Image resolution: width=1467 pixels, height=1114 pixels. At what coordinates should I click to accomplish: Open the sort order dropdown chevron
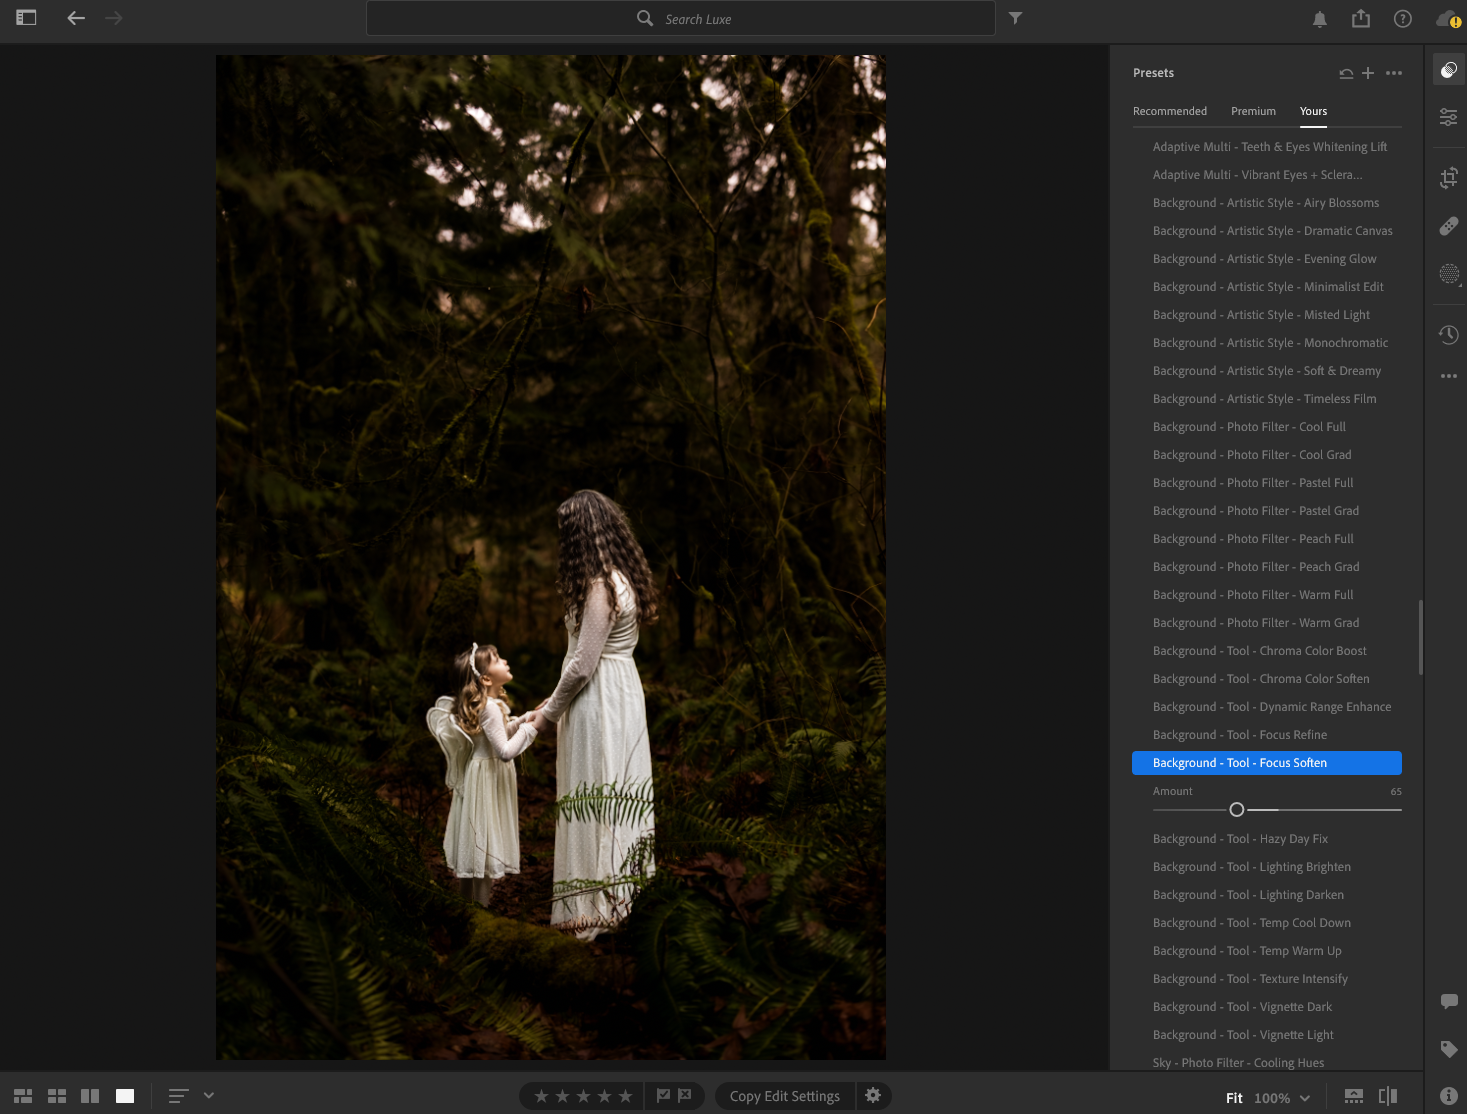tap(209, 1096)
